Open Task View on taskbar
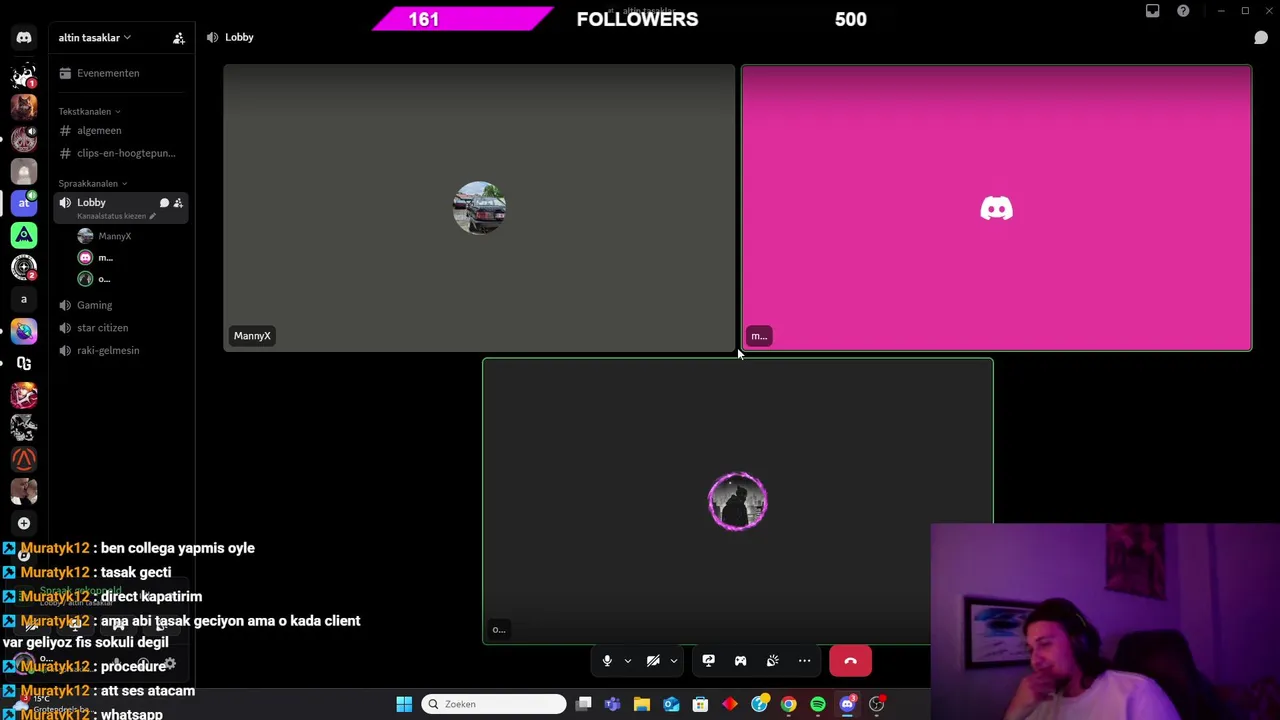 click(x=584, y=704)
